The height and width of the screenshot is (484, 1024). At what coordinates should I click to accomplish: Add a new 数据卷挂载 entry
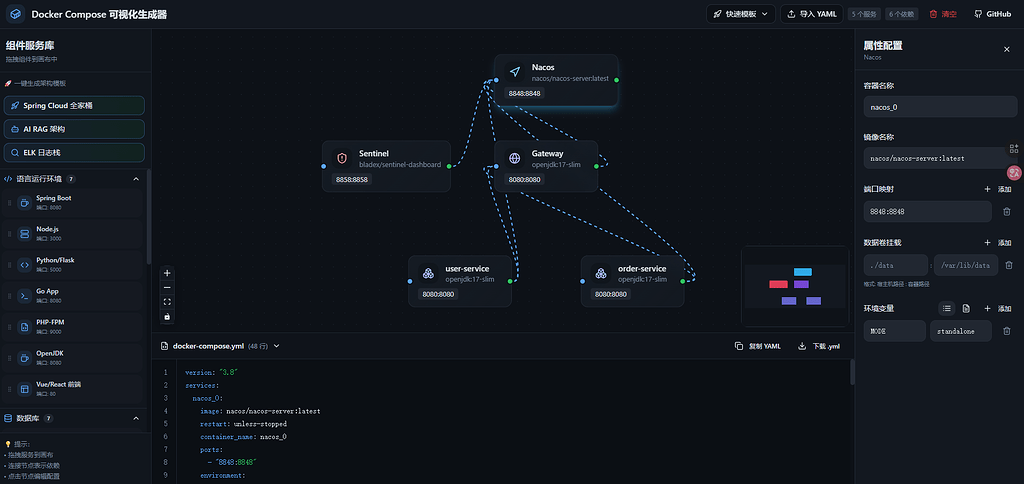(998, 242)
